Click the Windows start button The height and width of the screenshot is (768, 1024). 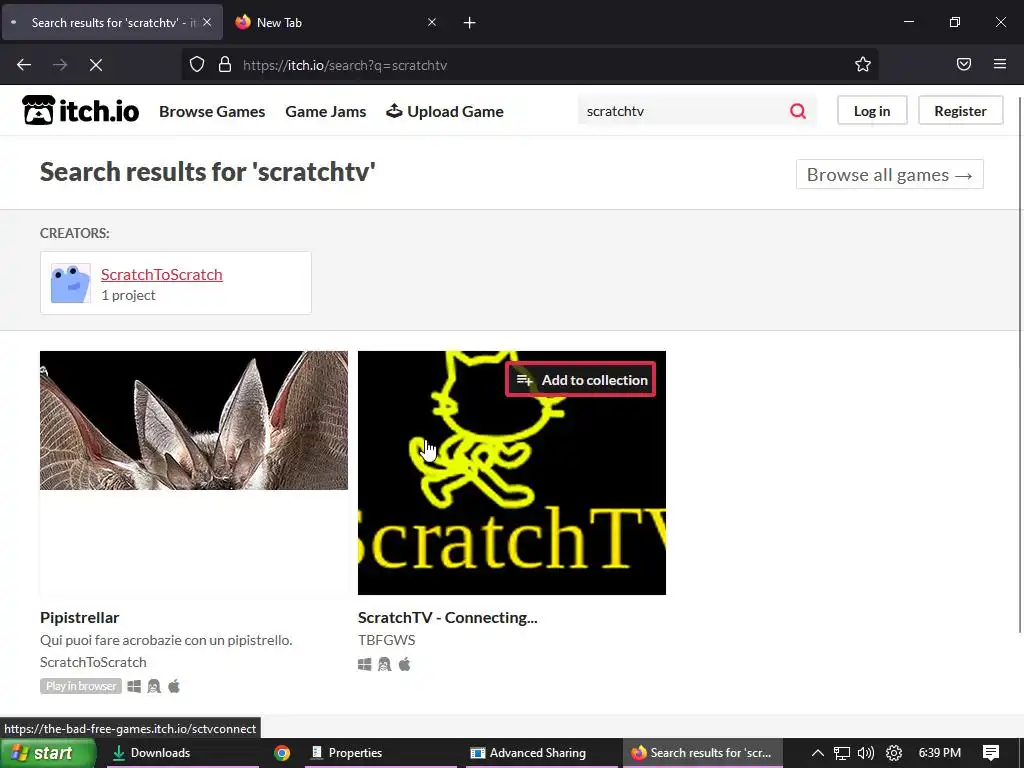(x=48, y=753)
